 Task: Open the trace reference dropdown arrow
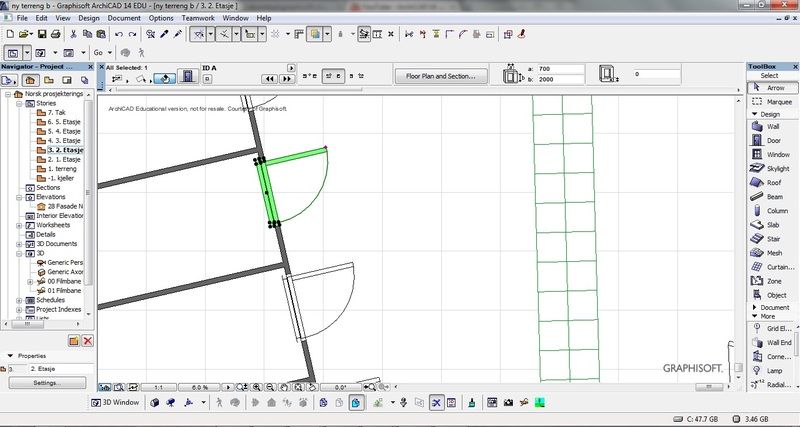pyautogui.click(x=327, y=34)
